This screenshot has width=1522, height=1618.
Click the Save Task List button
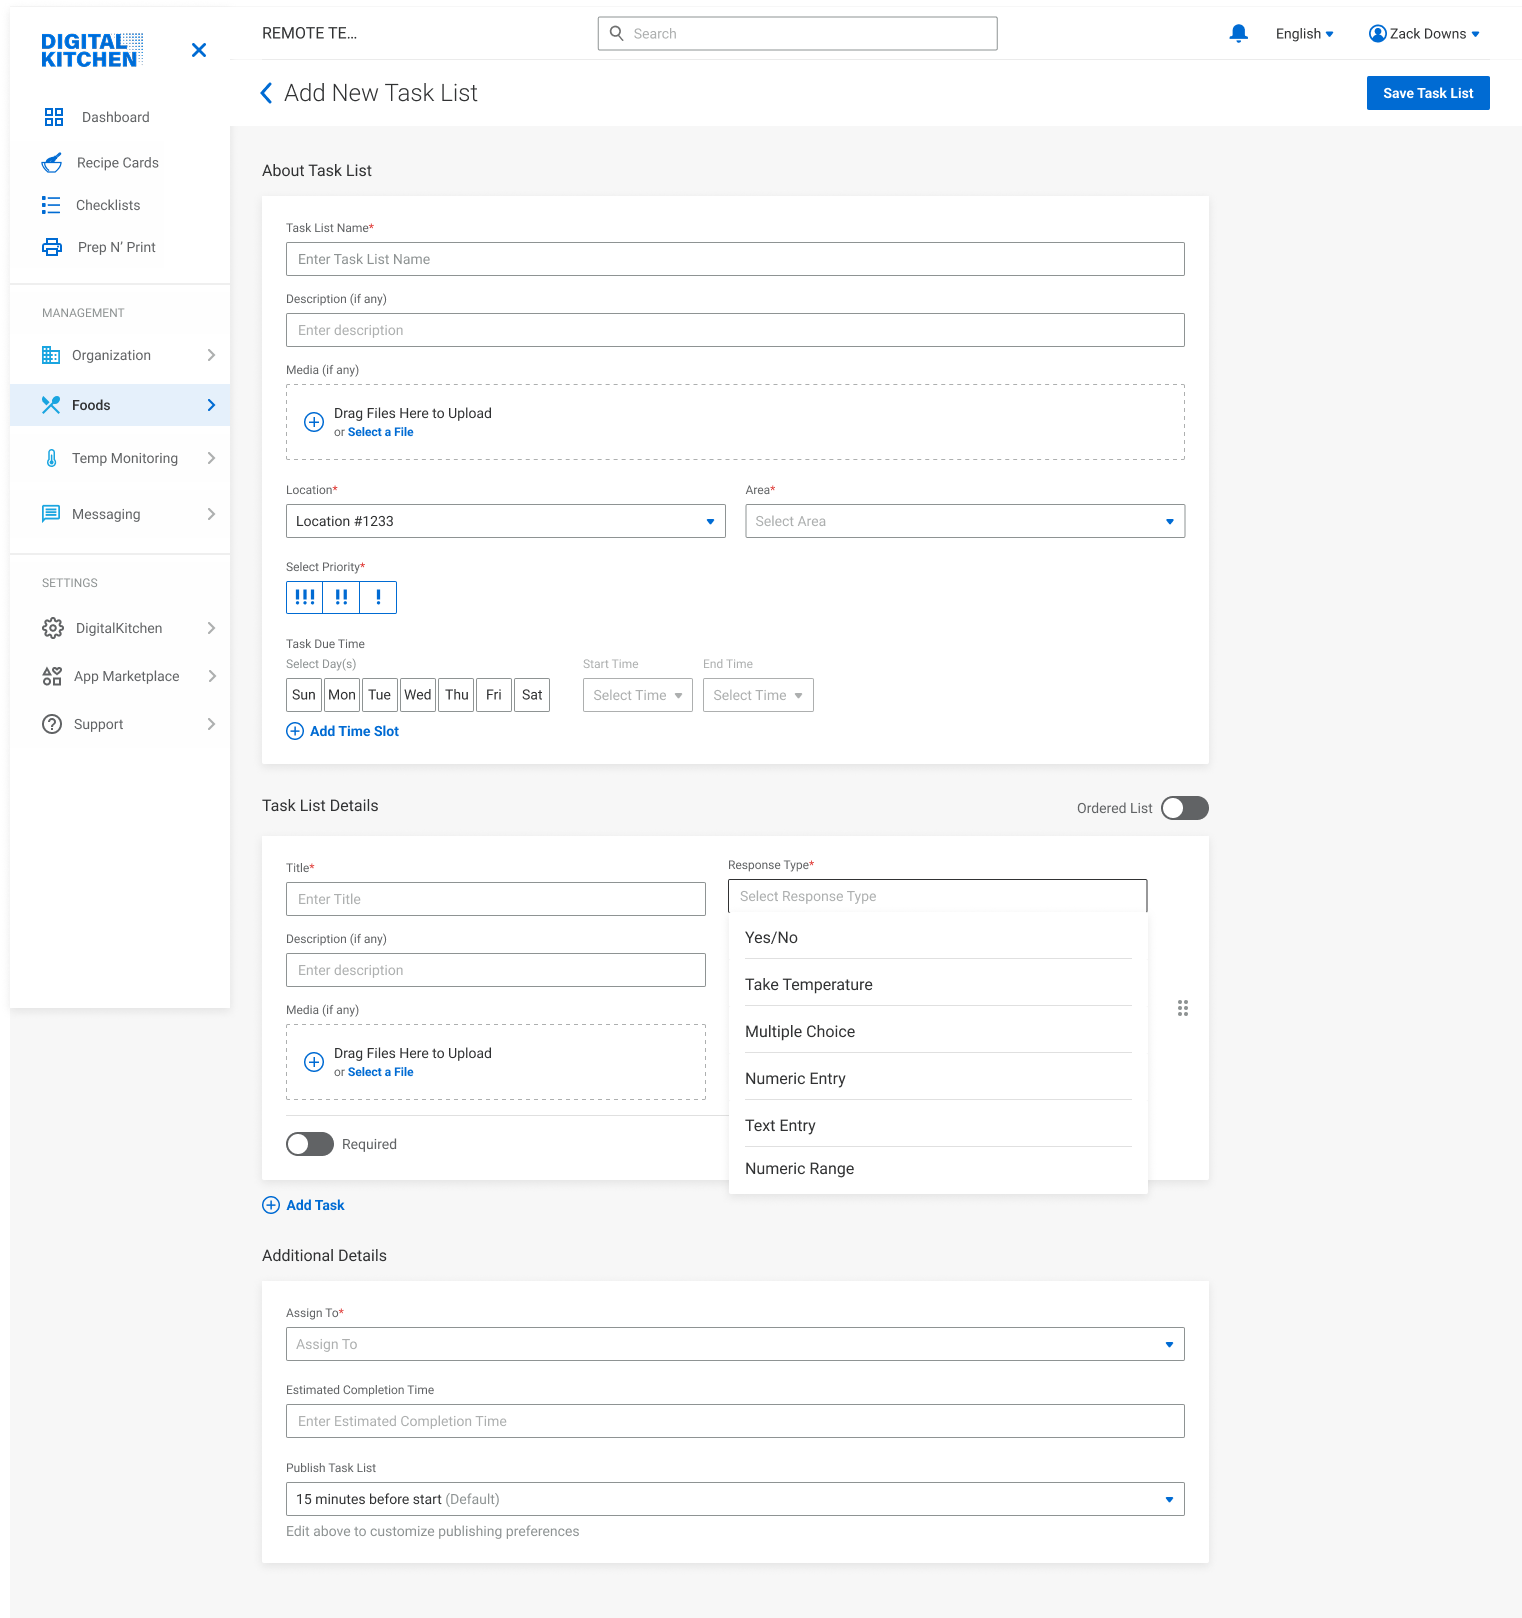click(1427, 93)
